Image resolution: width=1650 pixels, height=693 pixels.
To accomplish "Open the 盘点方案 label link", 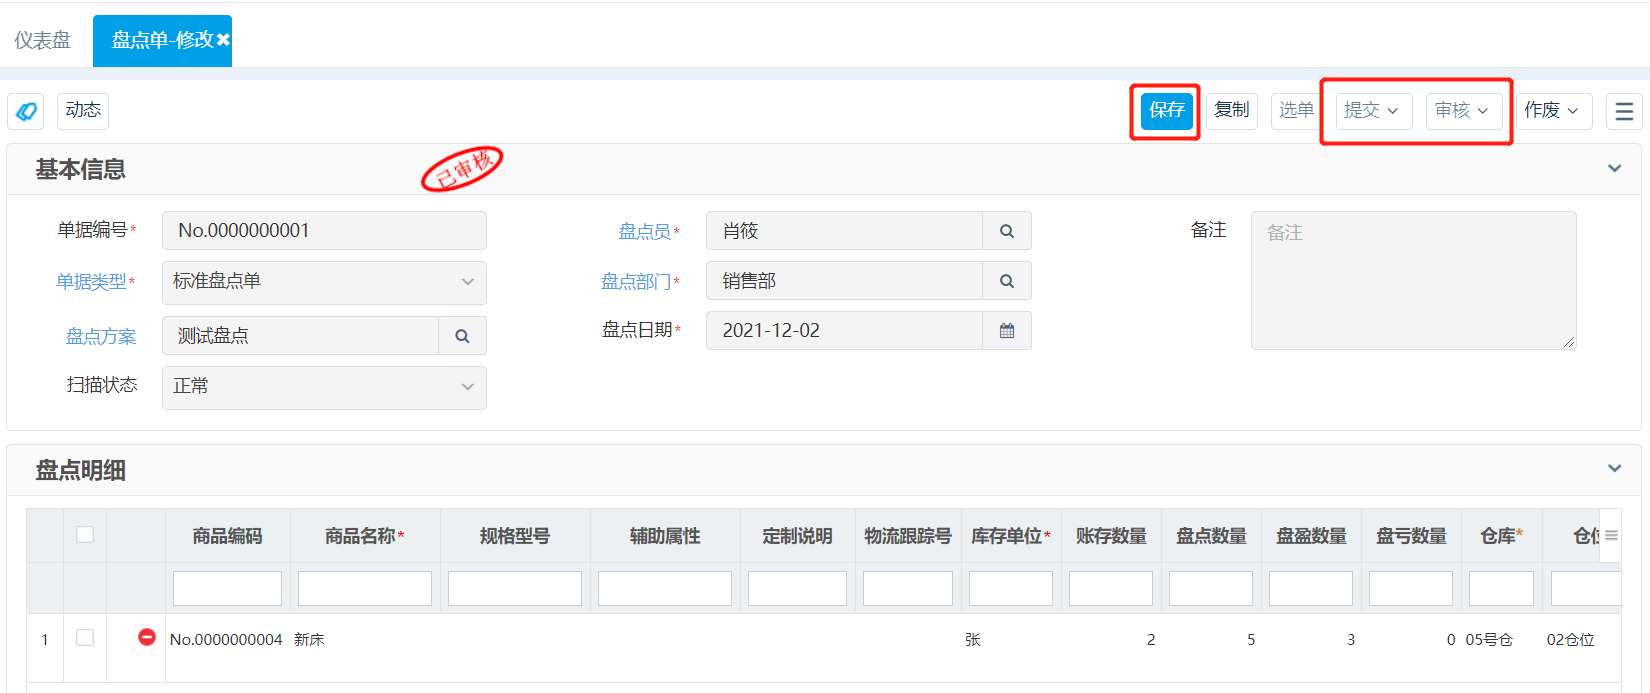I will [x=101, y=337].
